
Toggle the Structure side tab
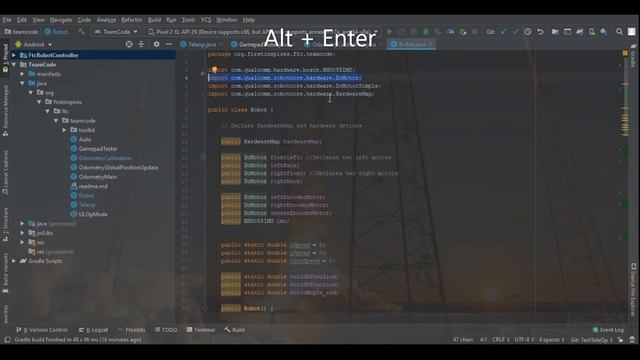point(5,224)
